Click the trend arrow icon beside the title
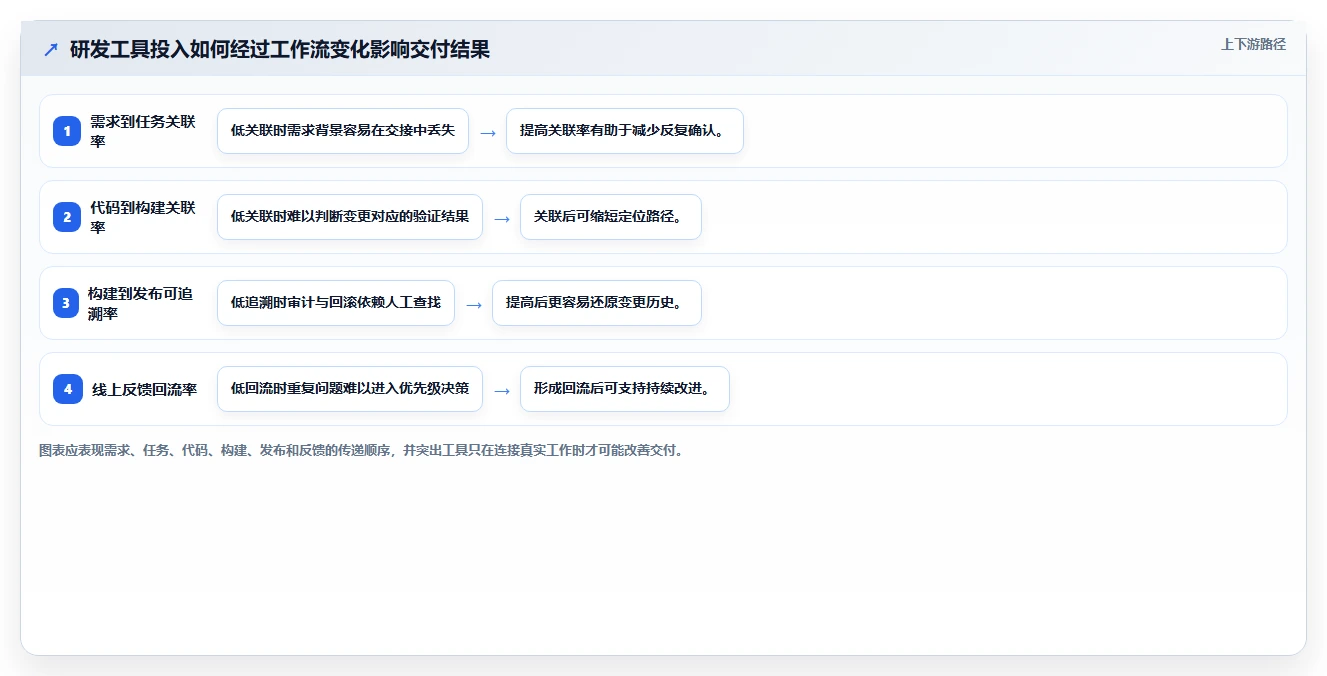 click(51, 49)
